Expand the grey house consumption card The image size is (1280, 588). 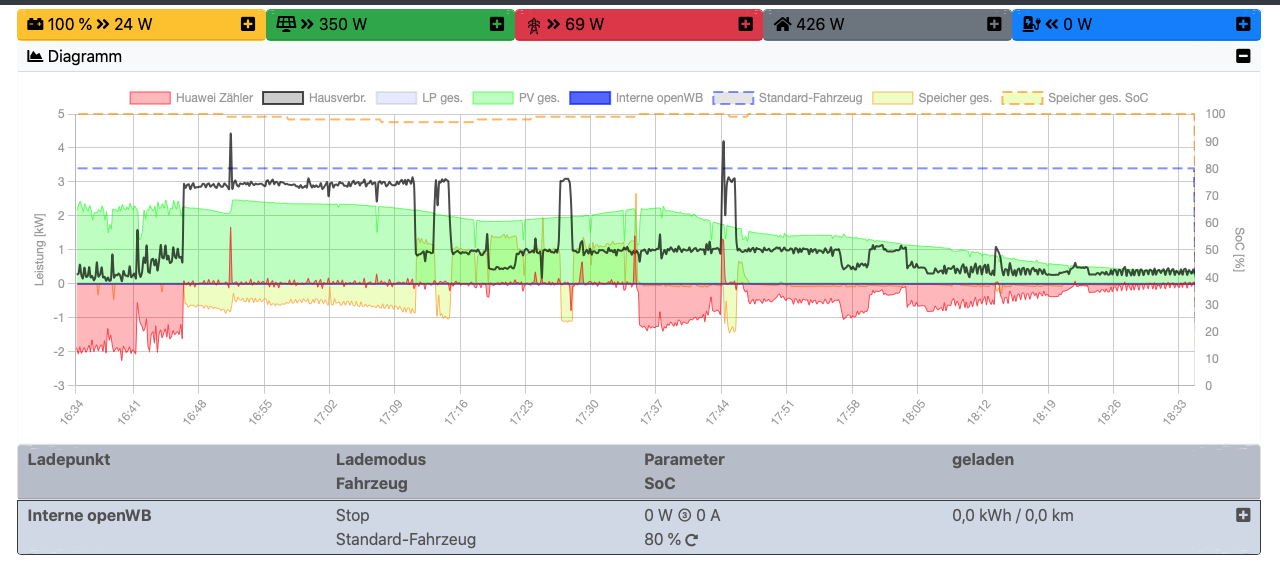pos(994,24)
